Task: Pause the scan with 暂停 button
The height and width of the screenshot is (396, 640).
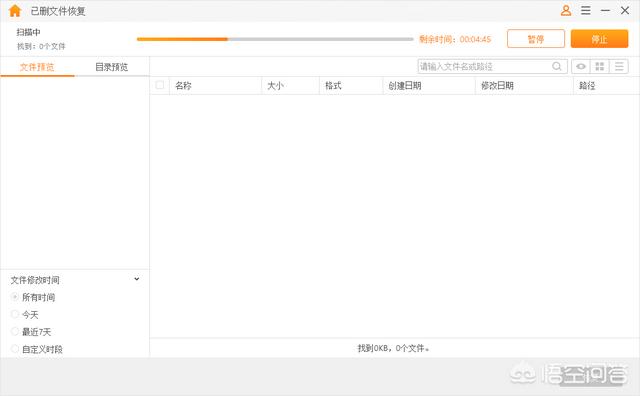Action: 536,39
